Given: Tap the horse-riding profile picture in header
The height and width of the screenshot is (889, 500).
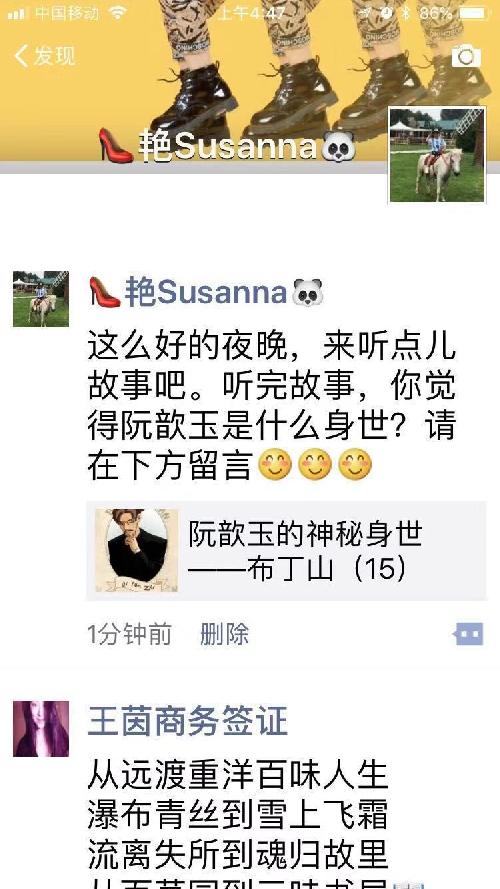Looking at the screenshot, I should 437,155.
